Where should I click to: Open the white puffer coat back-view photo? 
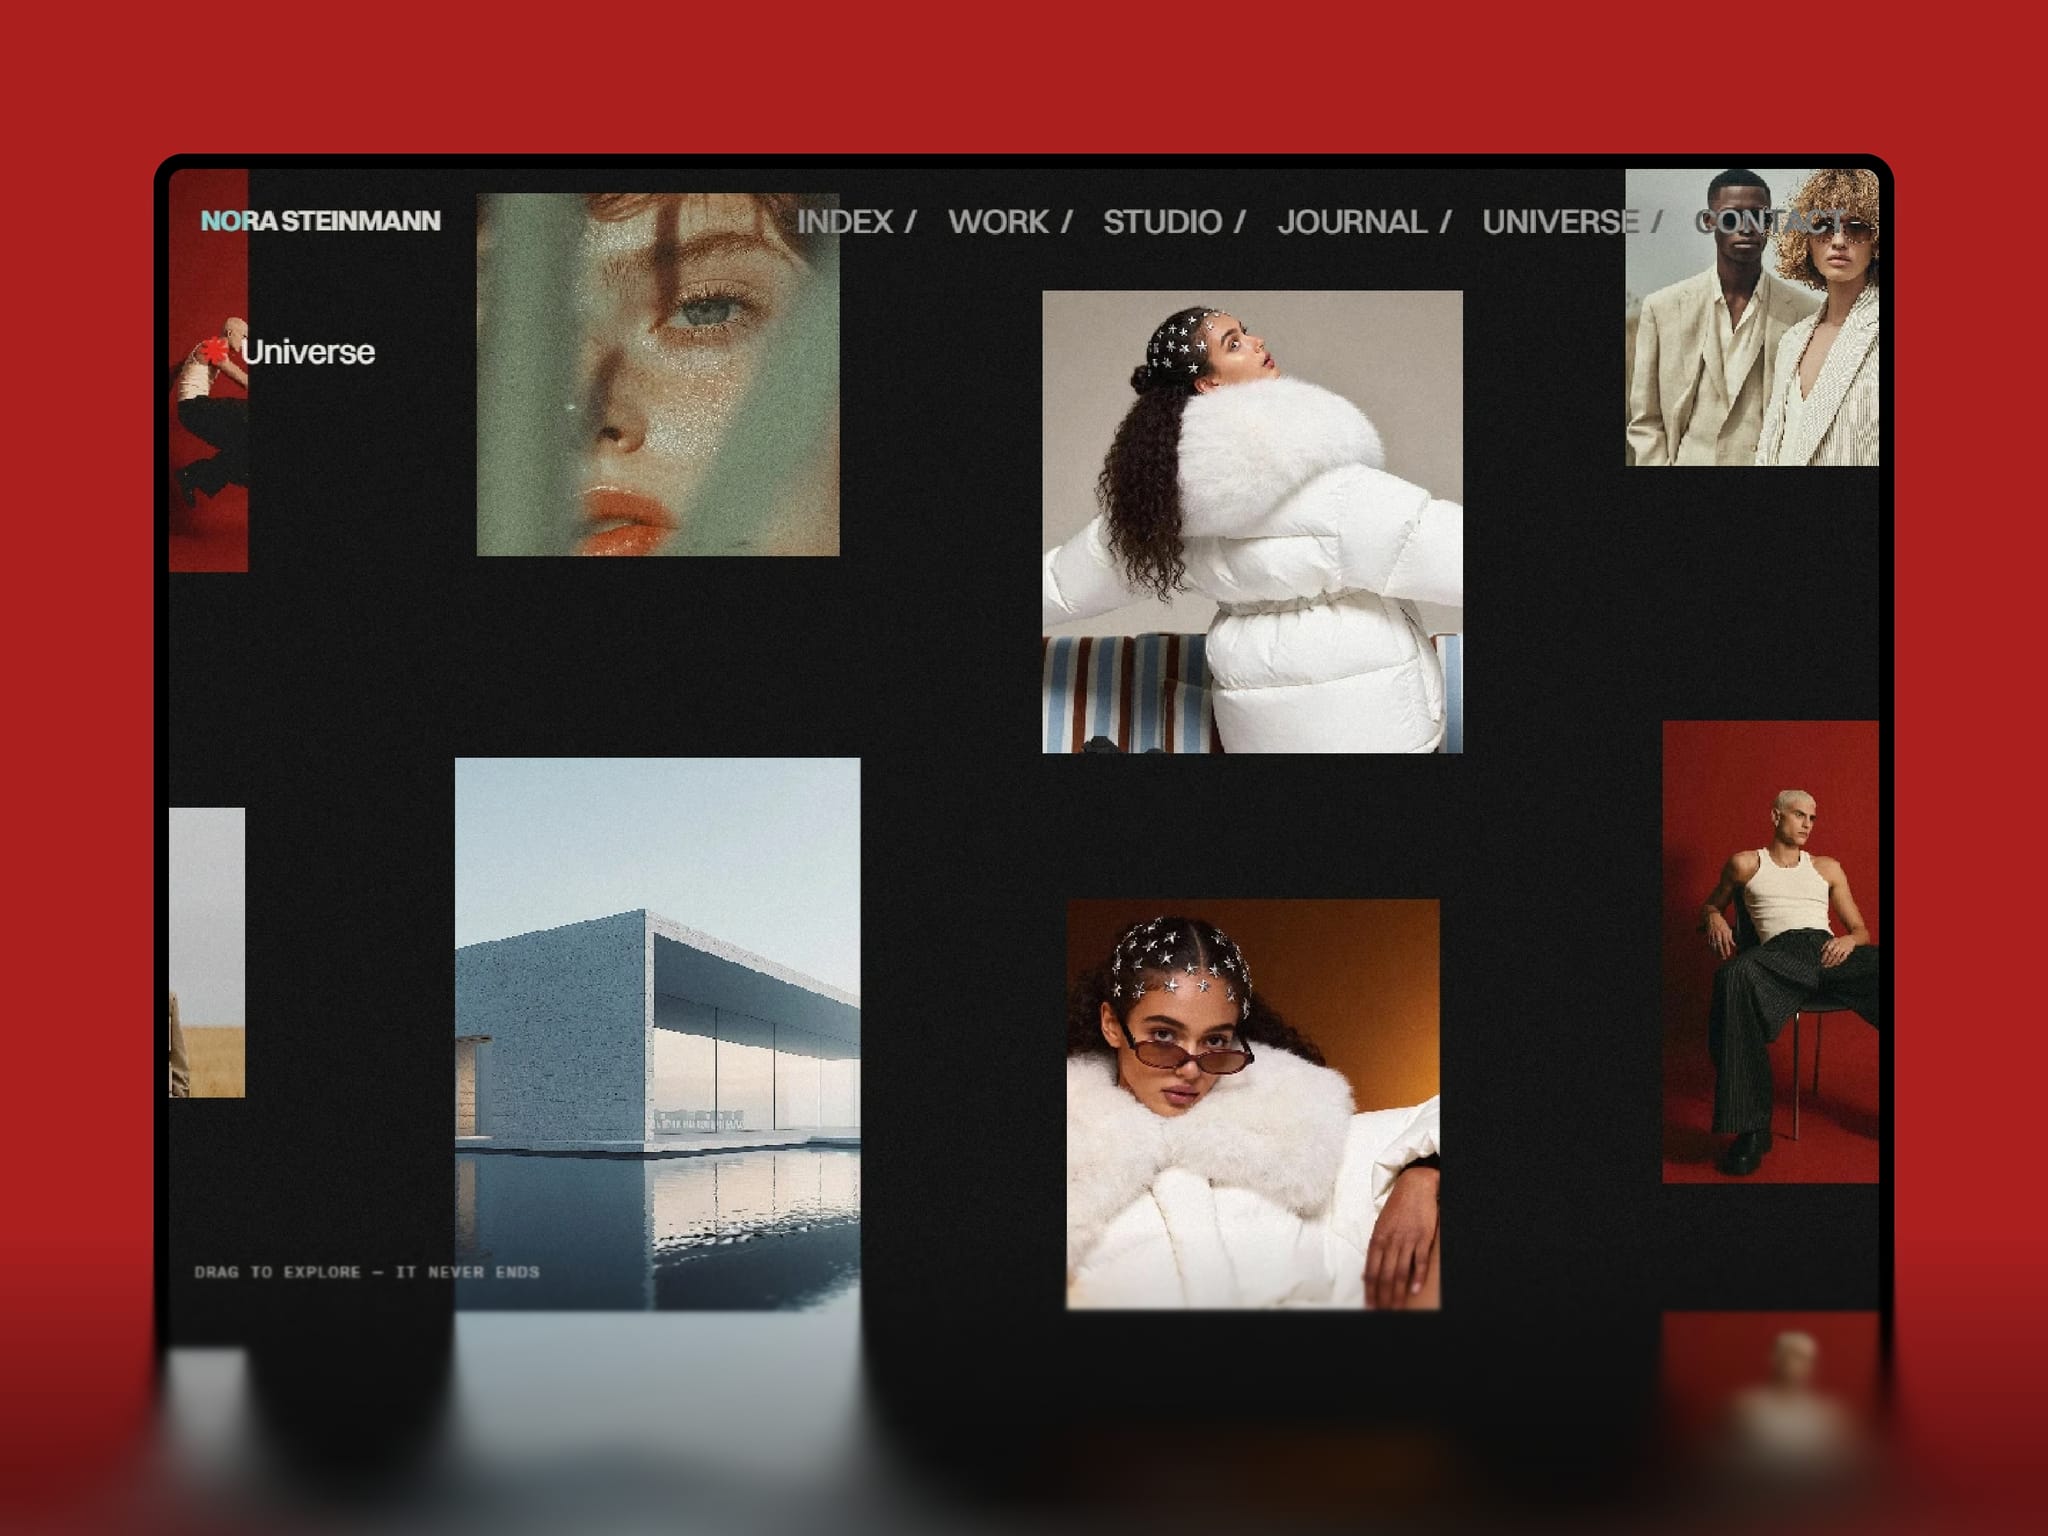tap(1252, 521)
